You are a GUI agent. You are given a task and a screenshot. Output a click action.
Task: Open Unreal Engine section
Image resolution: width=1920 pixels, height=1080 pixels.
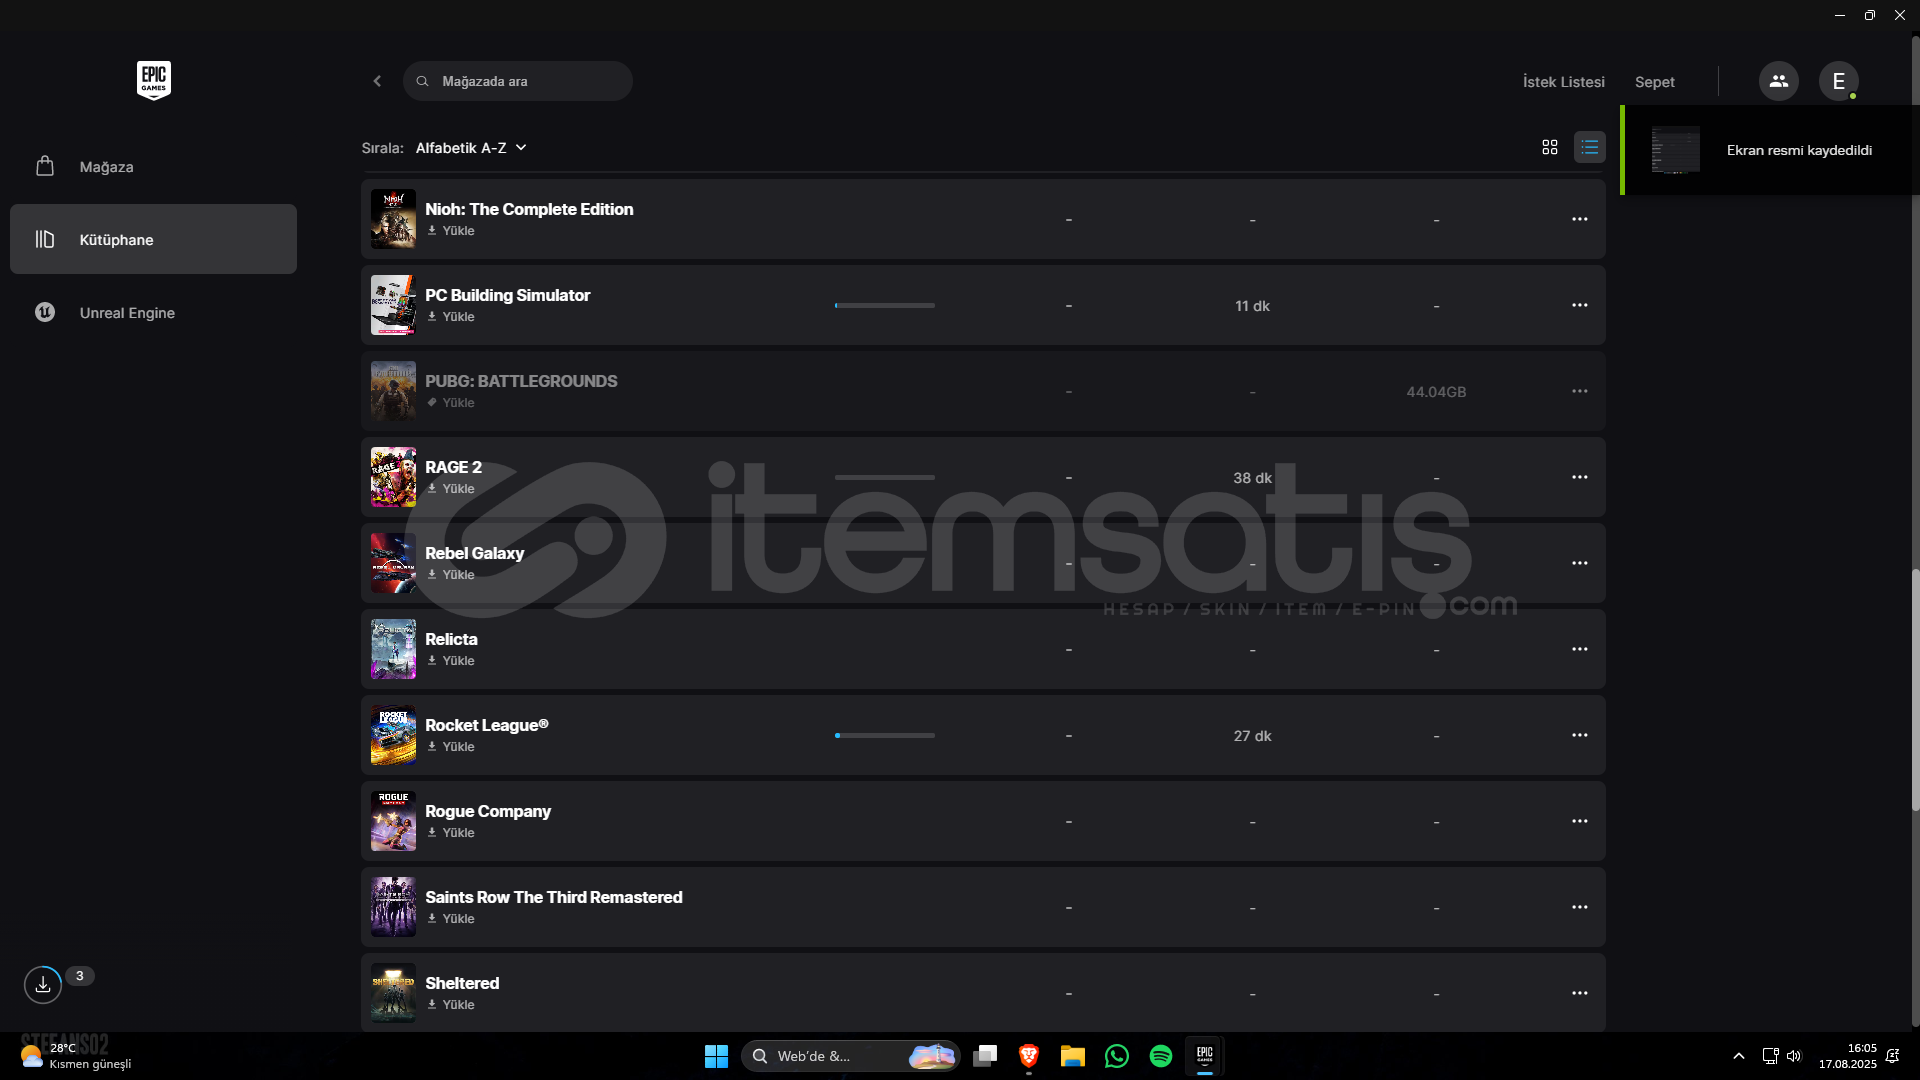click(x=153, y=312)
